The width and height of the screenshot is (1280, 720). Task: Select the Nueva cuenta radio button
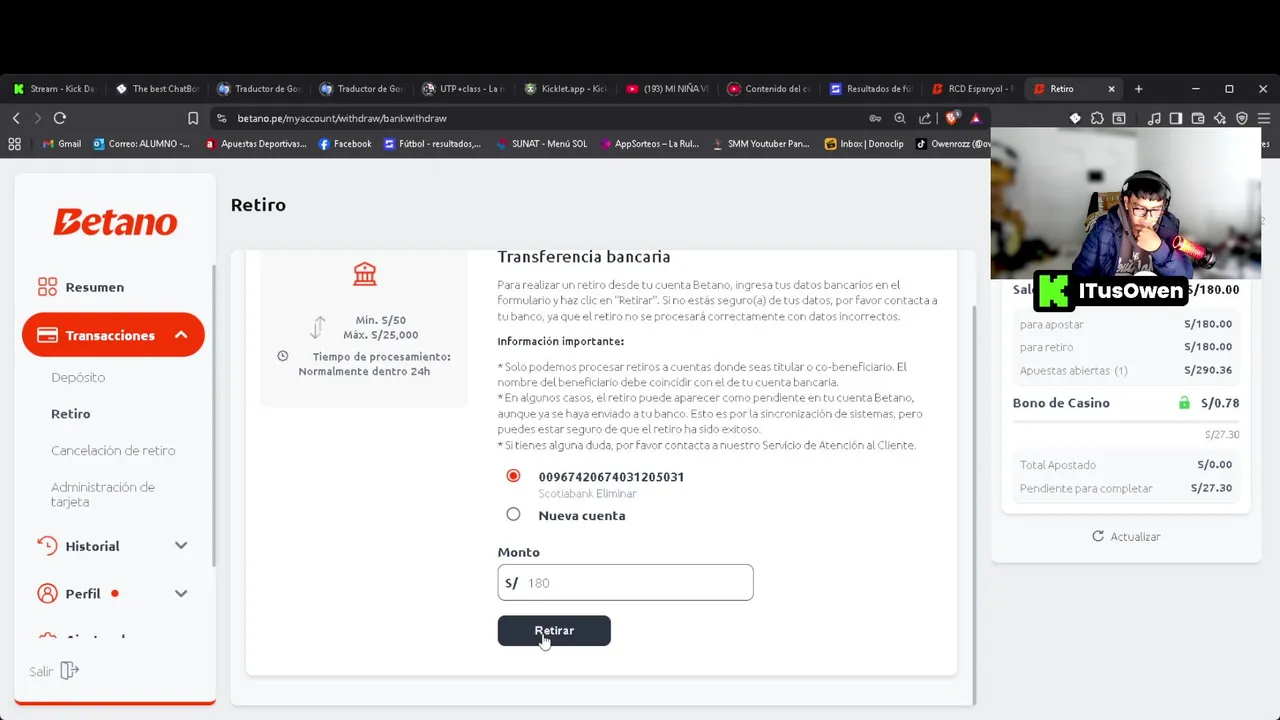coord(513,514)
